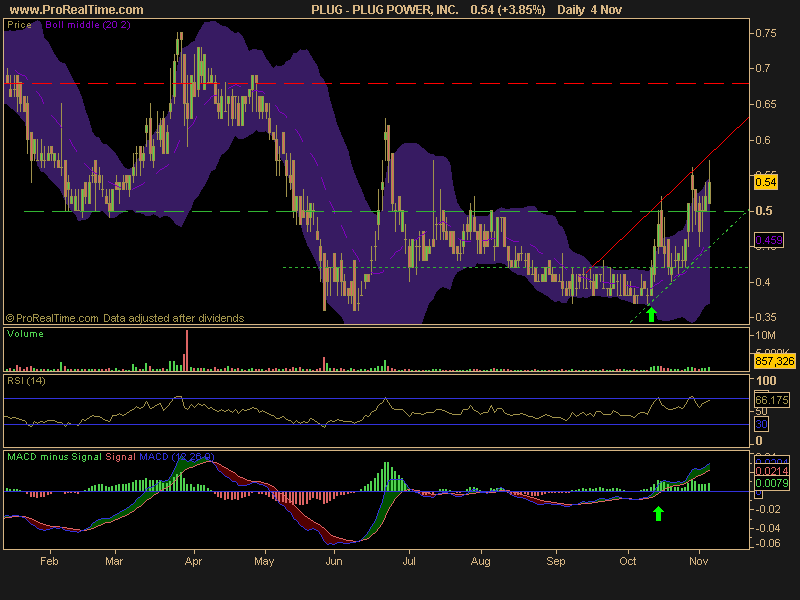Click the www.ProRealTime.com text at top
The width and height of the screenshot is (800, 600).
tap(76, 10)
